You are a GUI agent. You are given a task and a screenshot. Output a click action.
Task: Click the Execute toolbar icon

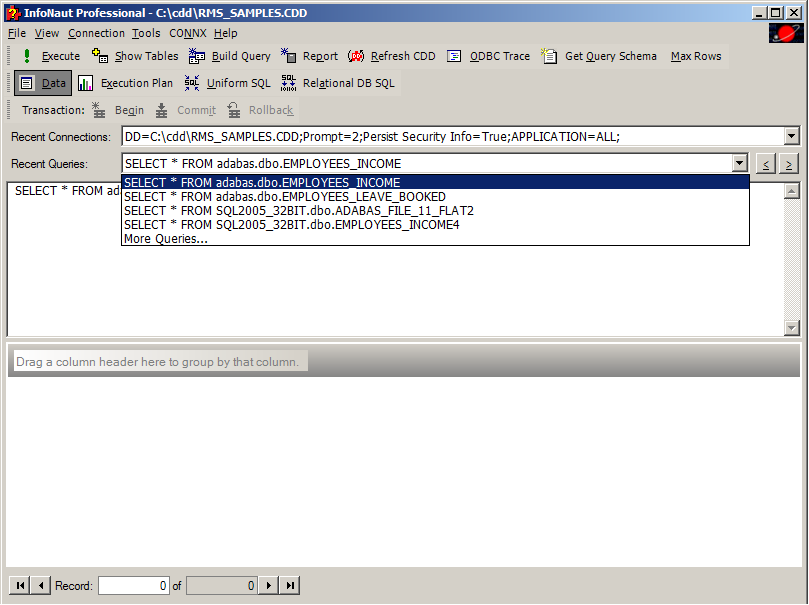coord(28,56)
